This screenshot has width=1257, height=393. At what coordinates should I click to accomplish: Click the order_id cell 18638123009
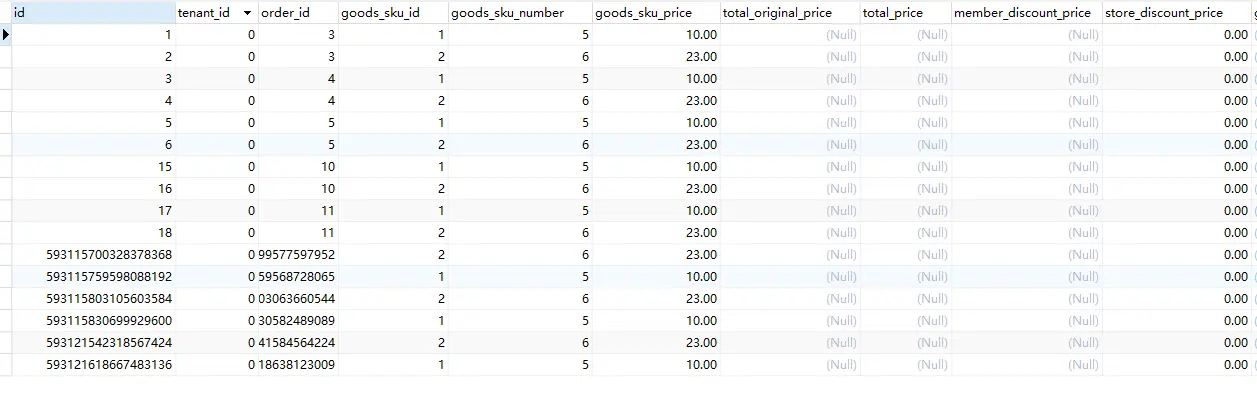point(297,364)
